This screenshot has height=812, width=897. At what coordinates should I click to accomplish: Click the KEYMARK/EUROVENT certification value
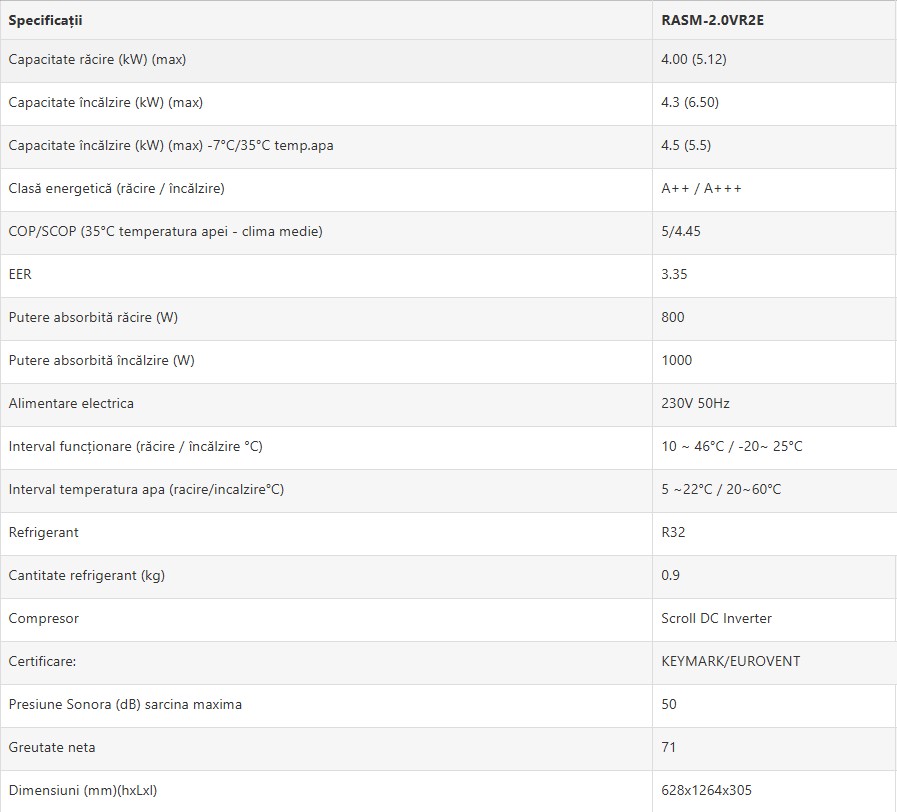click(730, 661)
